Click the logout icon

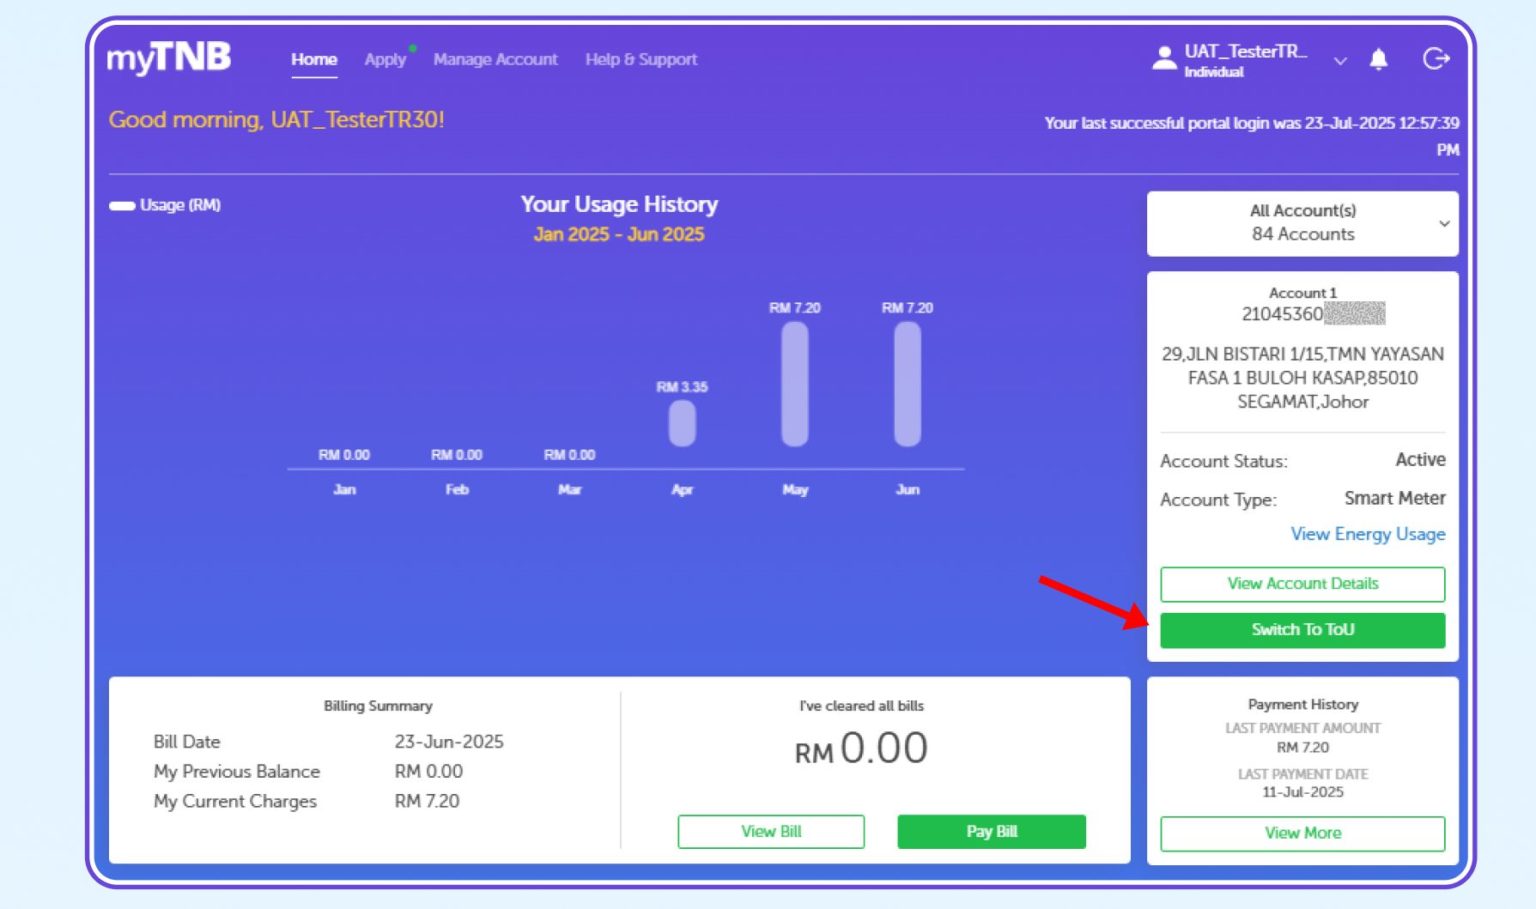pyautogui.click(x=1437, y=59)
